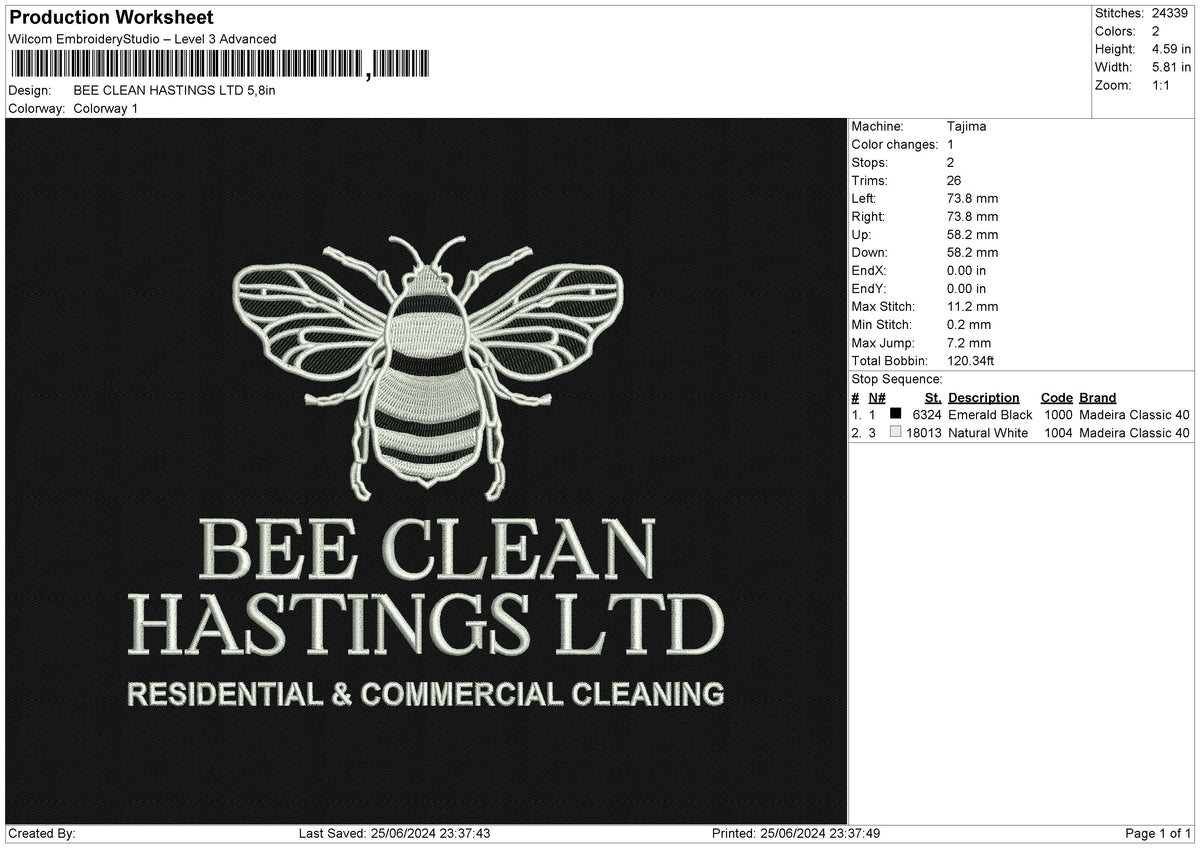Click the Trims value 26
This screenshot has width=1200, height=848.
pyautogui.click(x=954, y=180)
